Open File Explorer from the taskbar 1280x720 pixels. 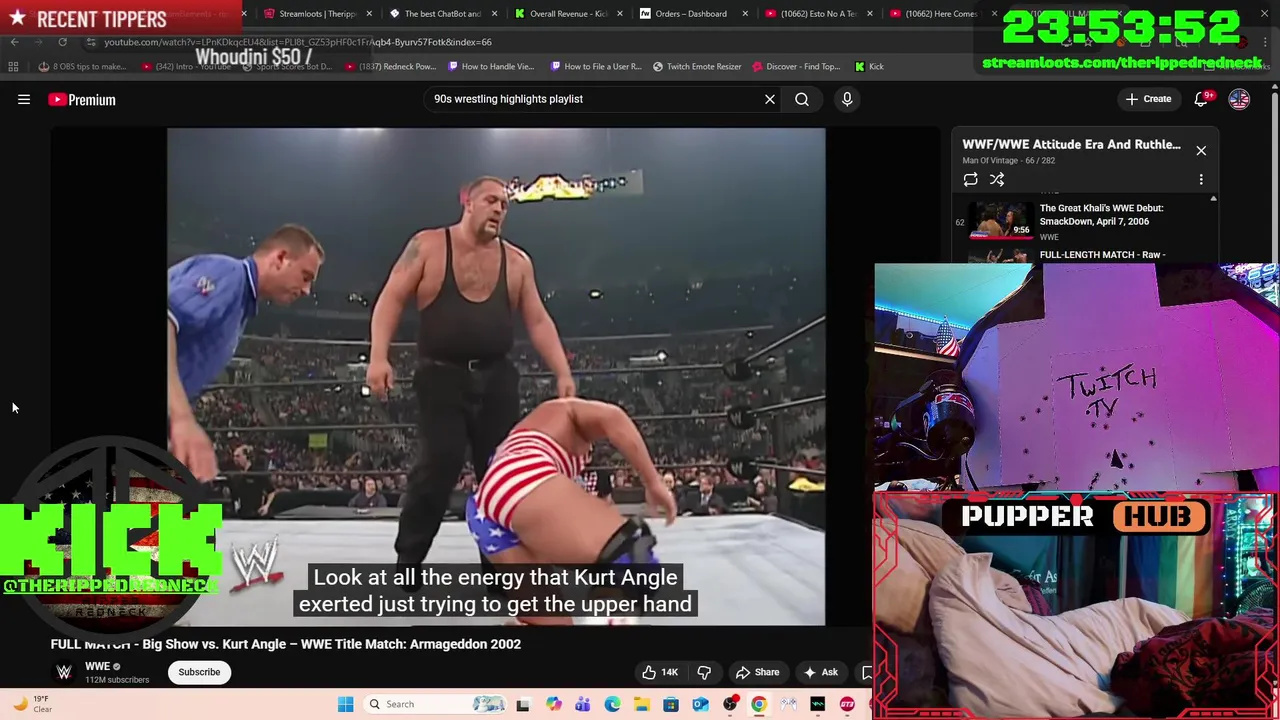(641, 704)
